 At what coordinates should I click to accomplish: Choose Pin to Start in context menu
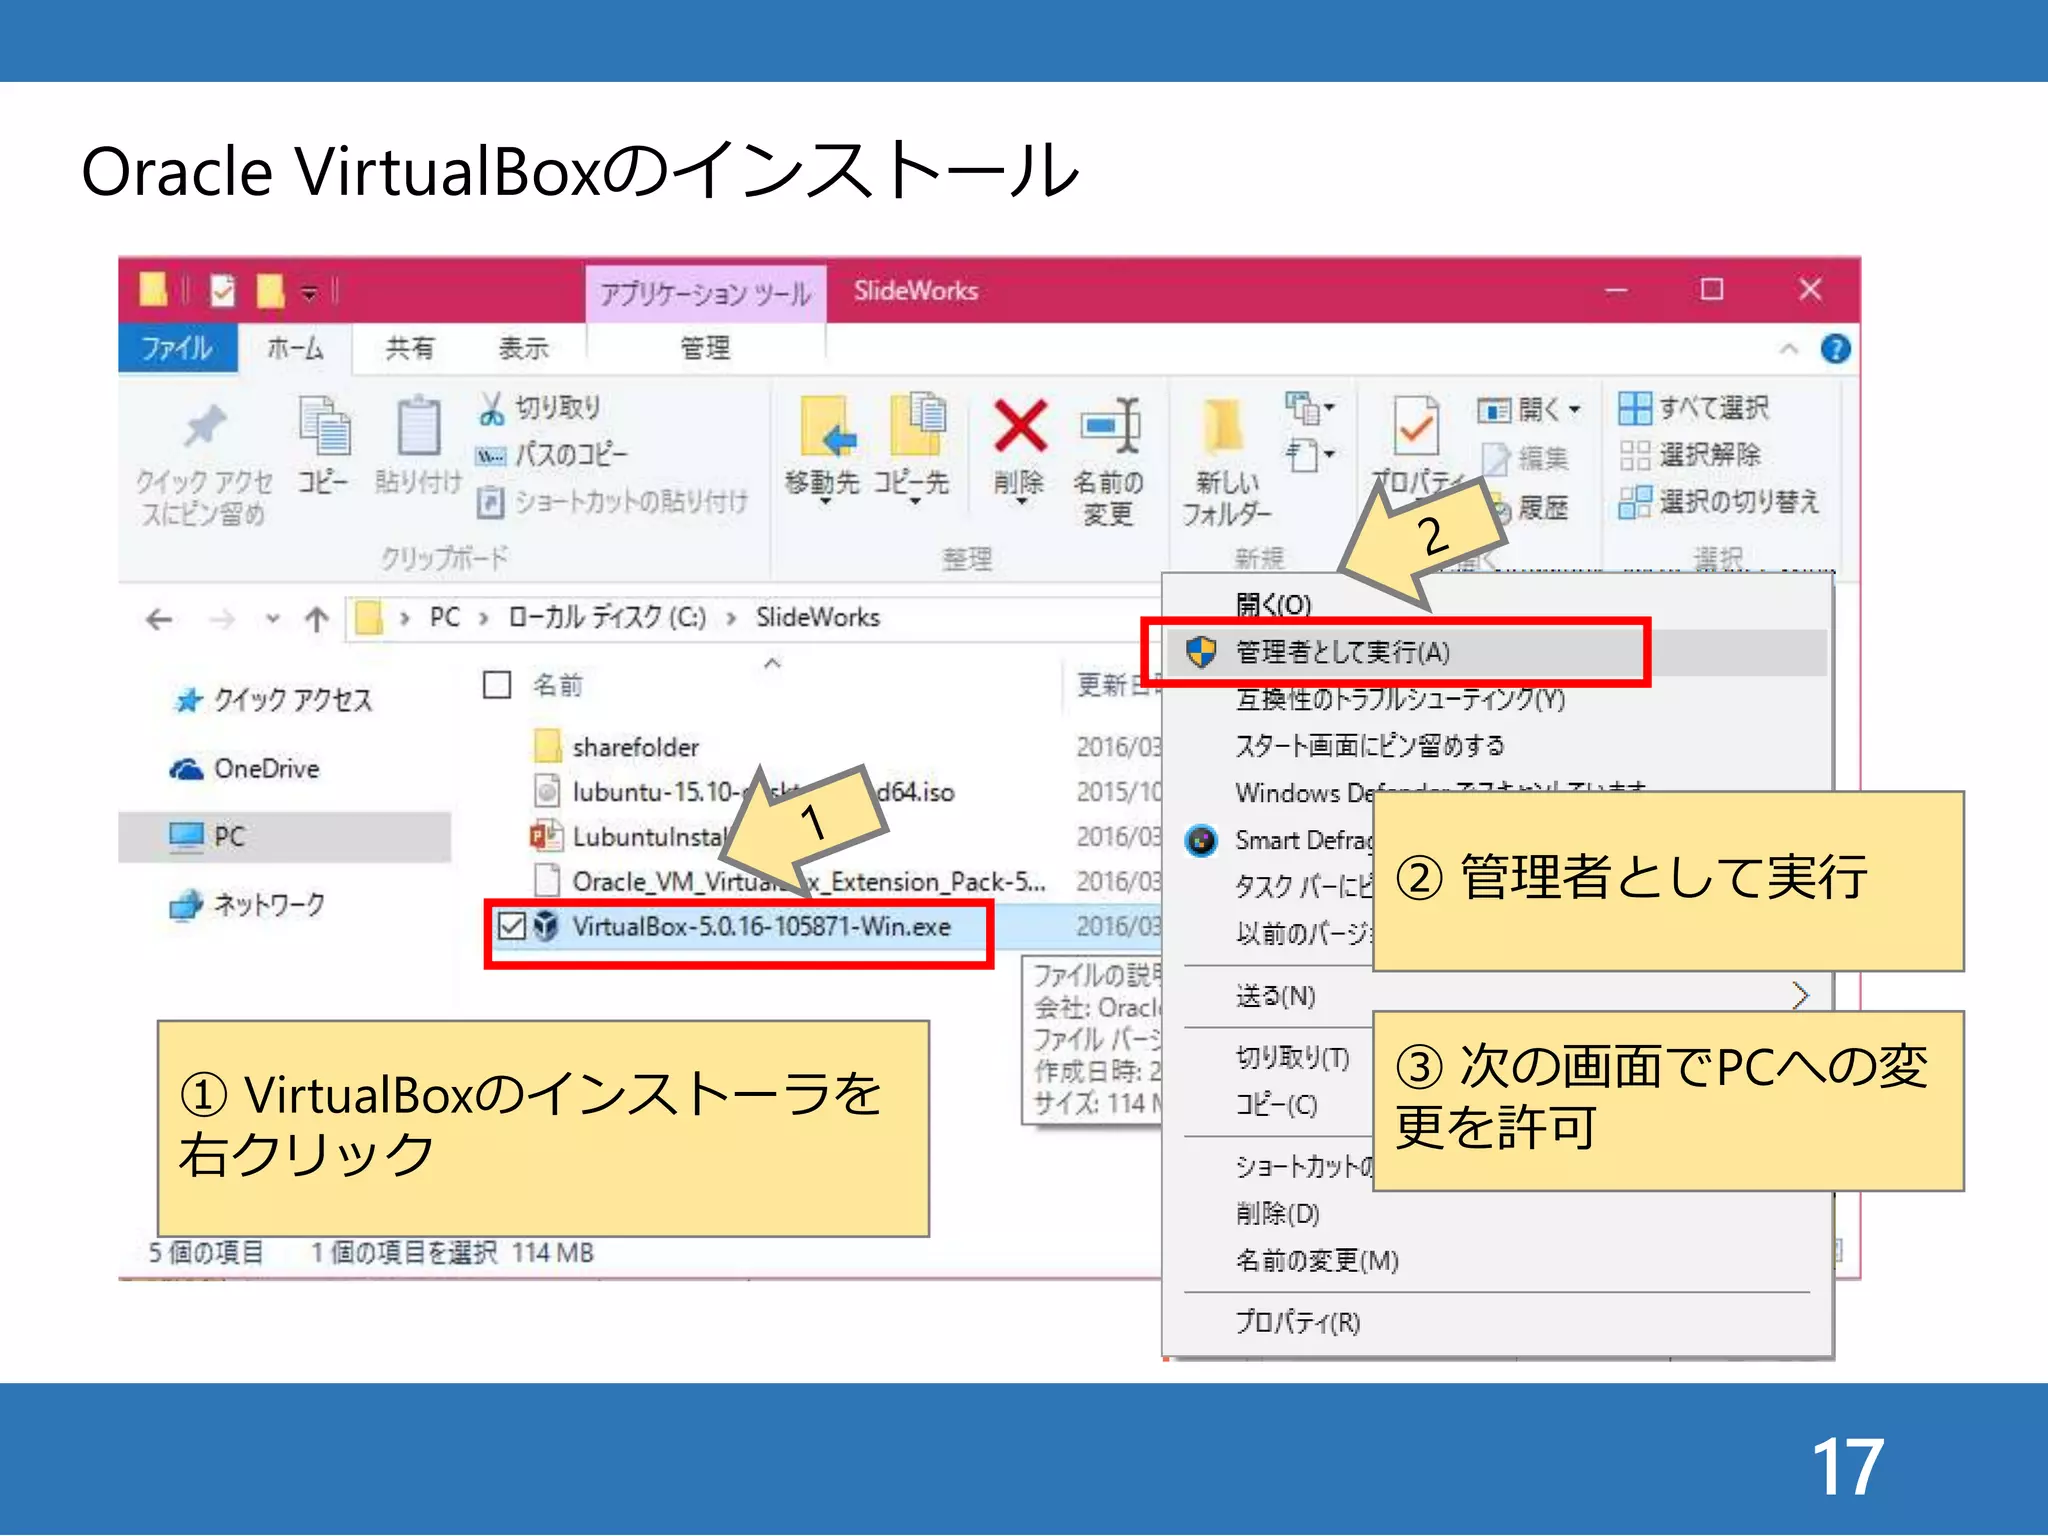pos(1370,745)
